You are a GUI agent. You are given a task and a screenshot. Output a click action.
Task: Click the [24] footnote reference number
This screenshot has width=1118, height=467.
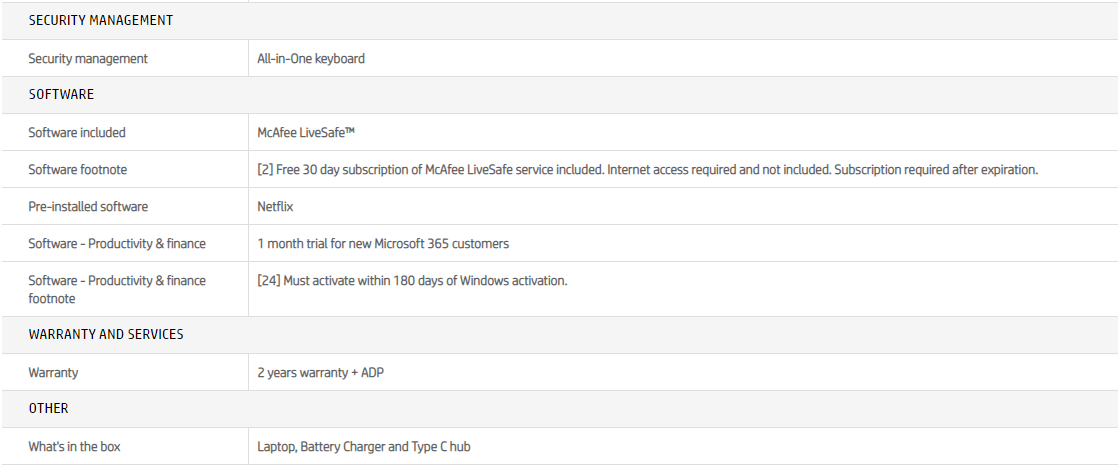[268, 281]
